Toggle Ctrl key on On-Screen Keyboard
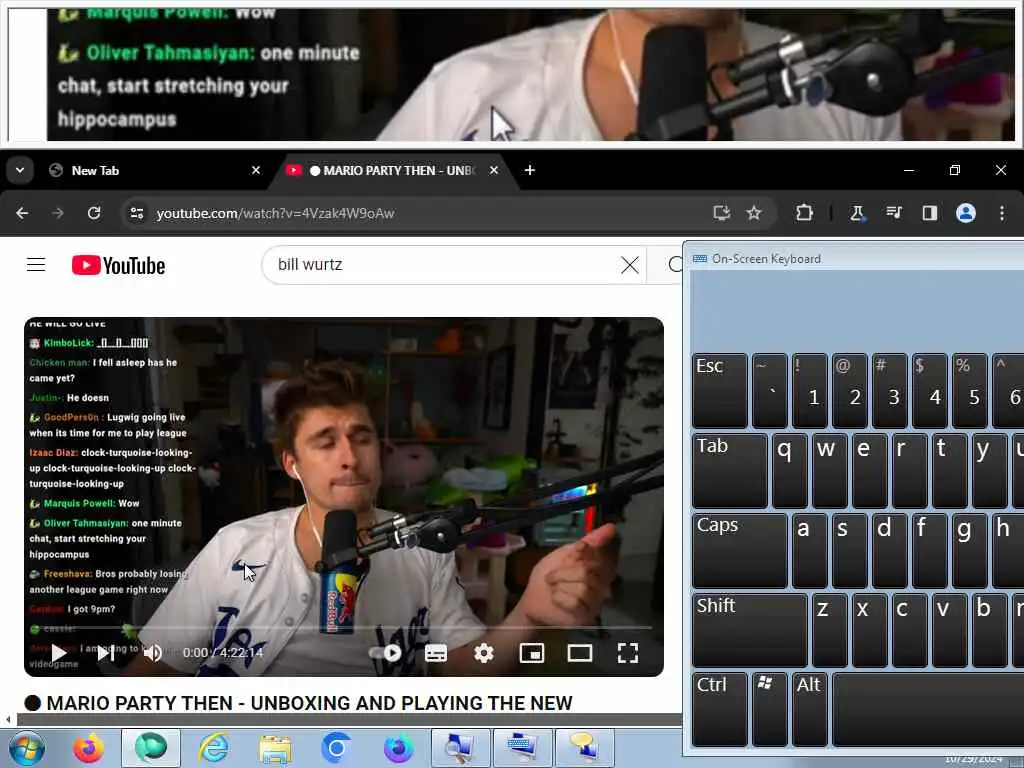The height and width of the screenshot is (768, 1024). click(x=719, y=709)
